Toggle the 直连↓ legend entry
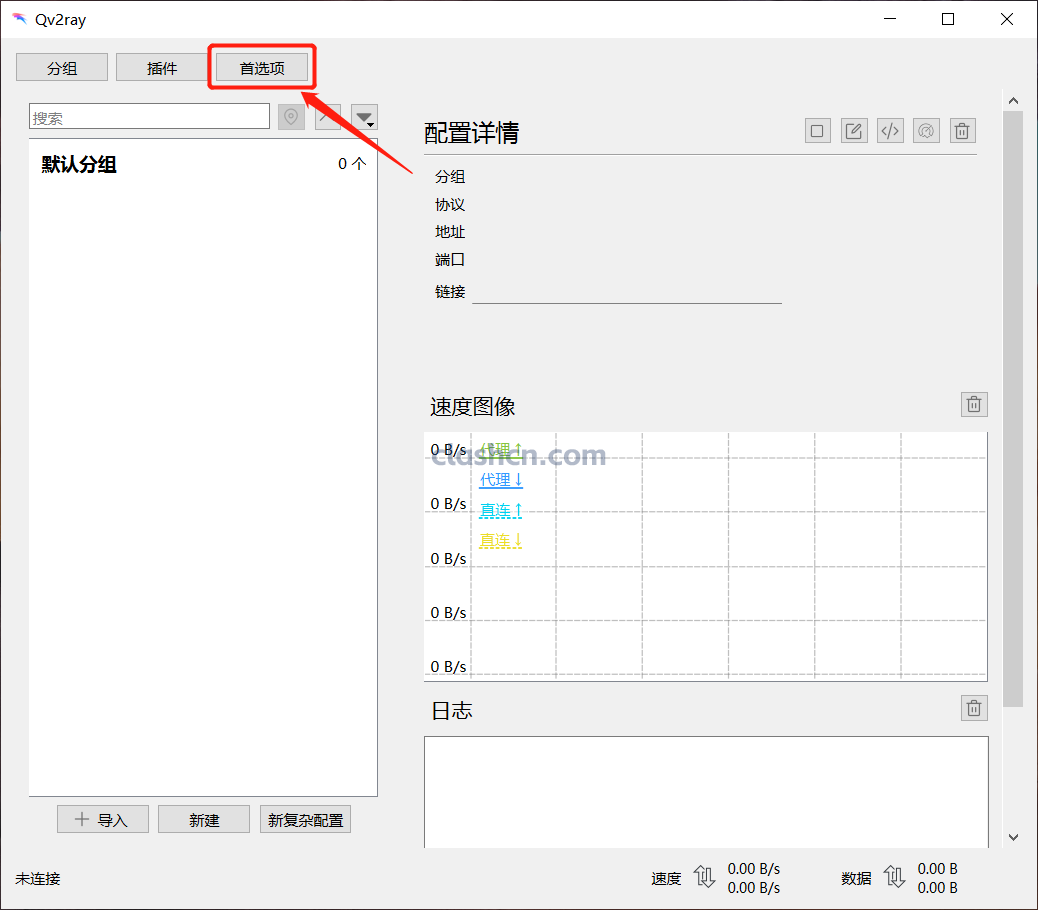This screenshot has height=910, width=1038. pyautogui.click(x=501, y=541)
